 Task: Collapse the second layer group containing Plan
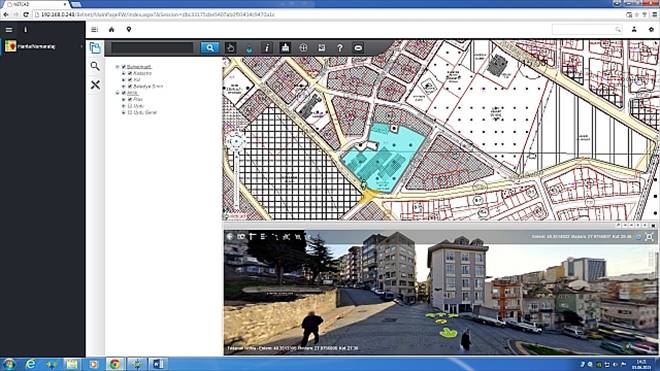point(118,93)
